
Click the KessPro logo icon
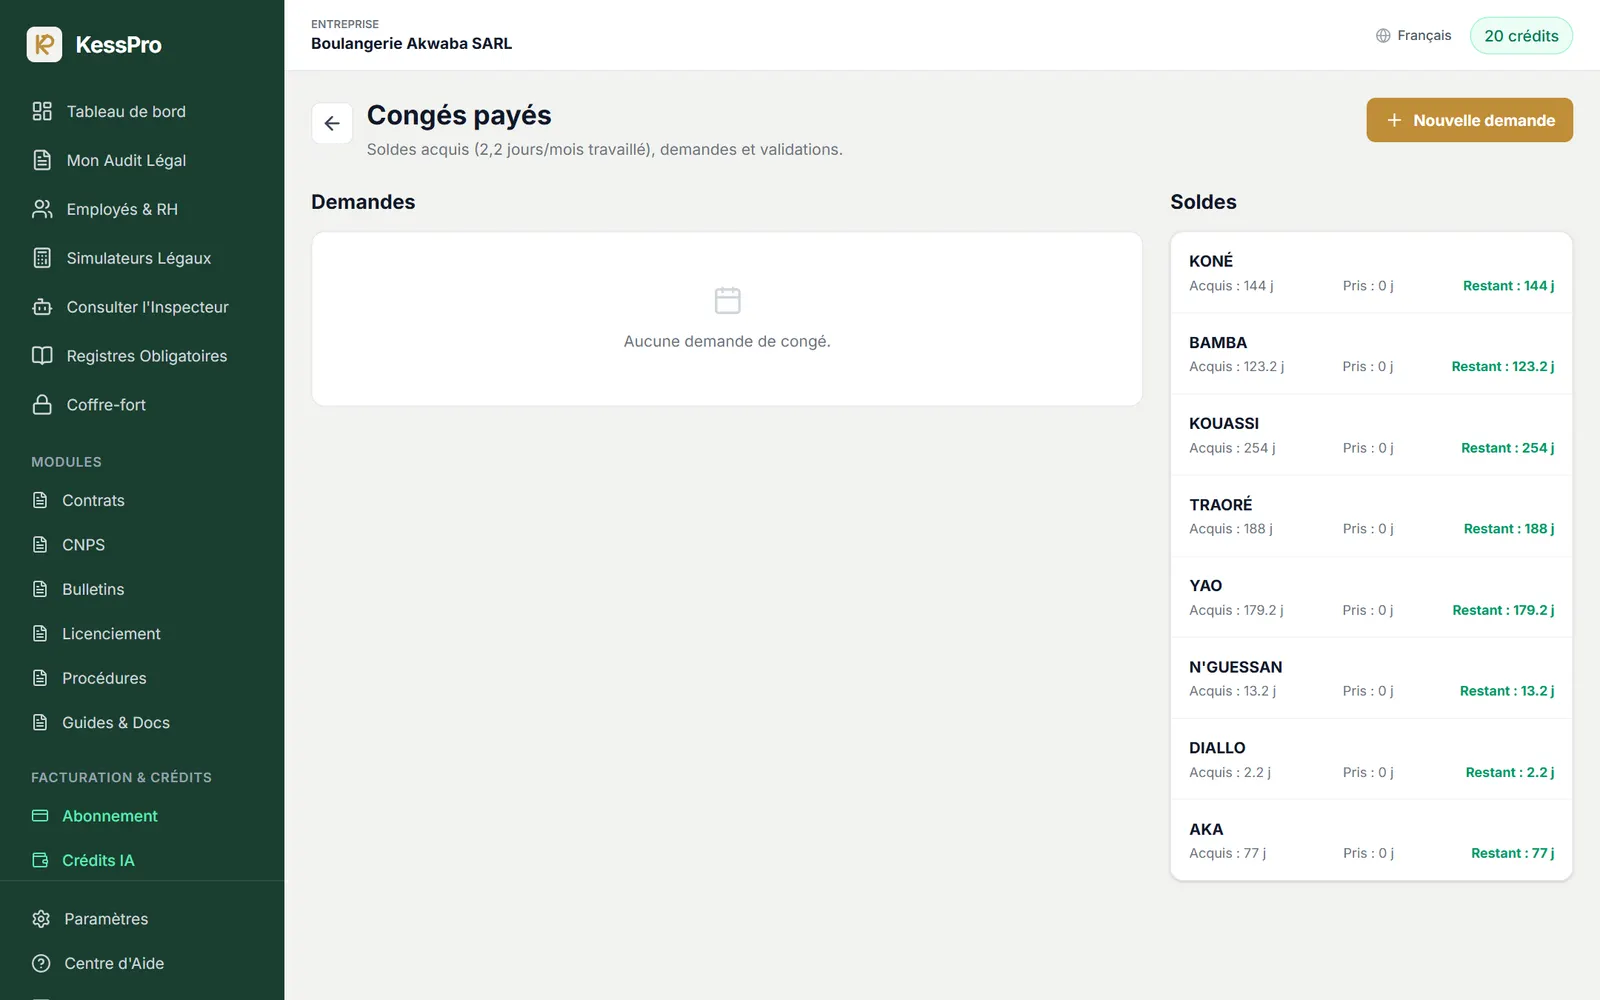(x=44, y=44)
